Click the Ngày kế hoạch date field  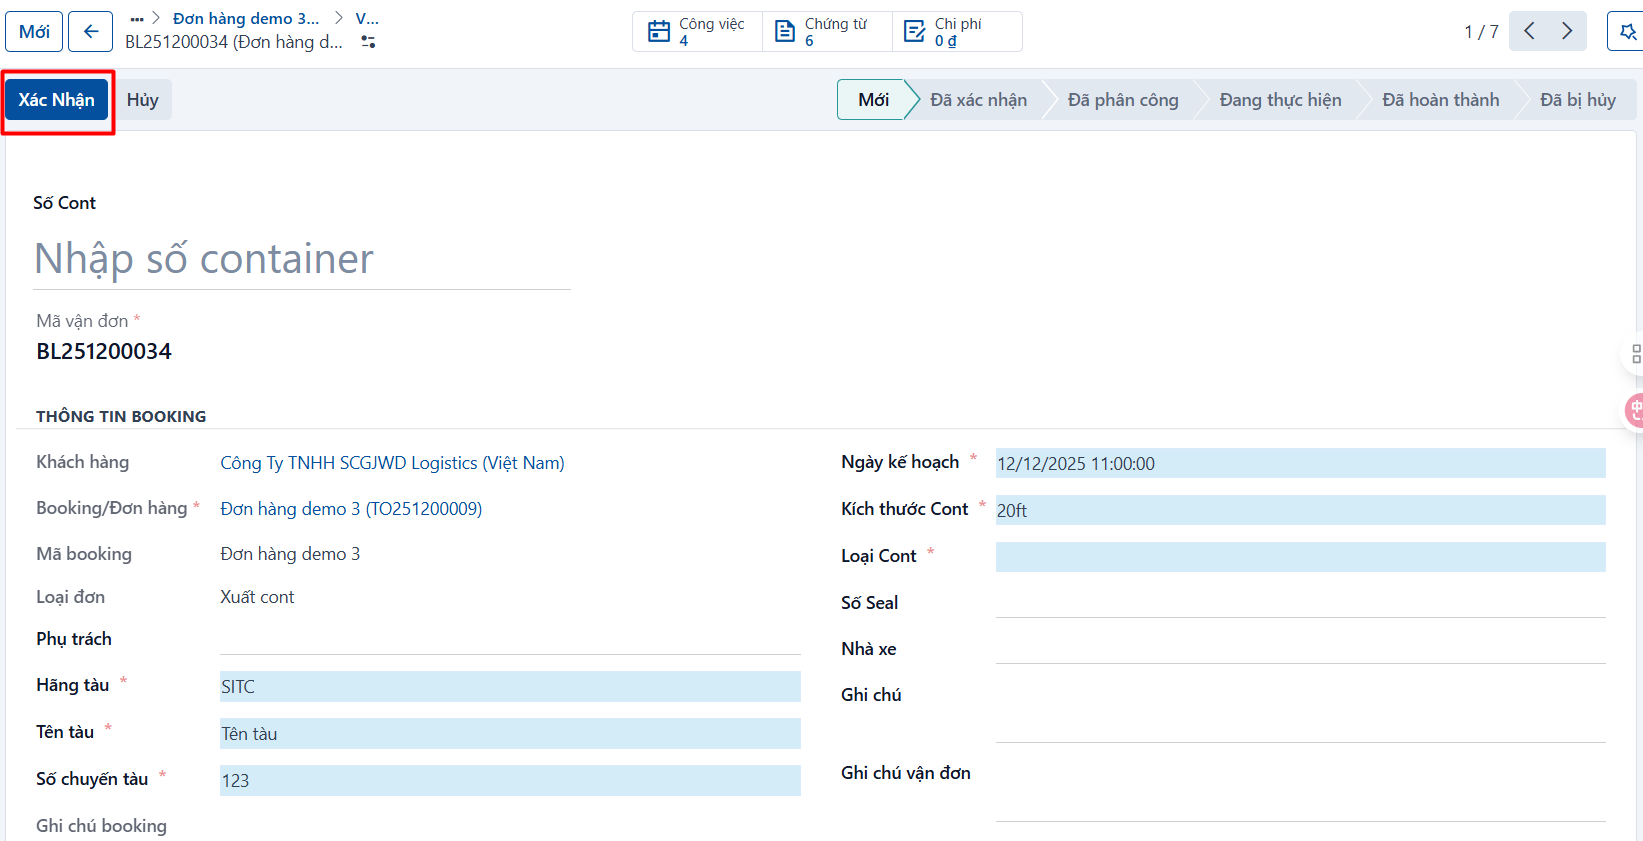click(x=1300, y=463)
